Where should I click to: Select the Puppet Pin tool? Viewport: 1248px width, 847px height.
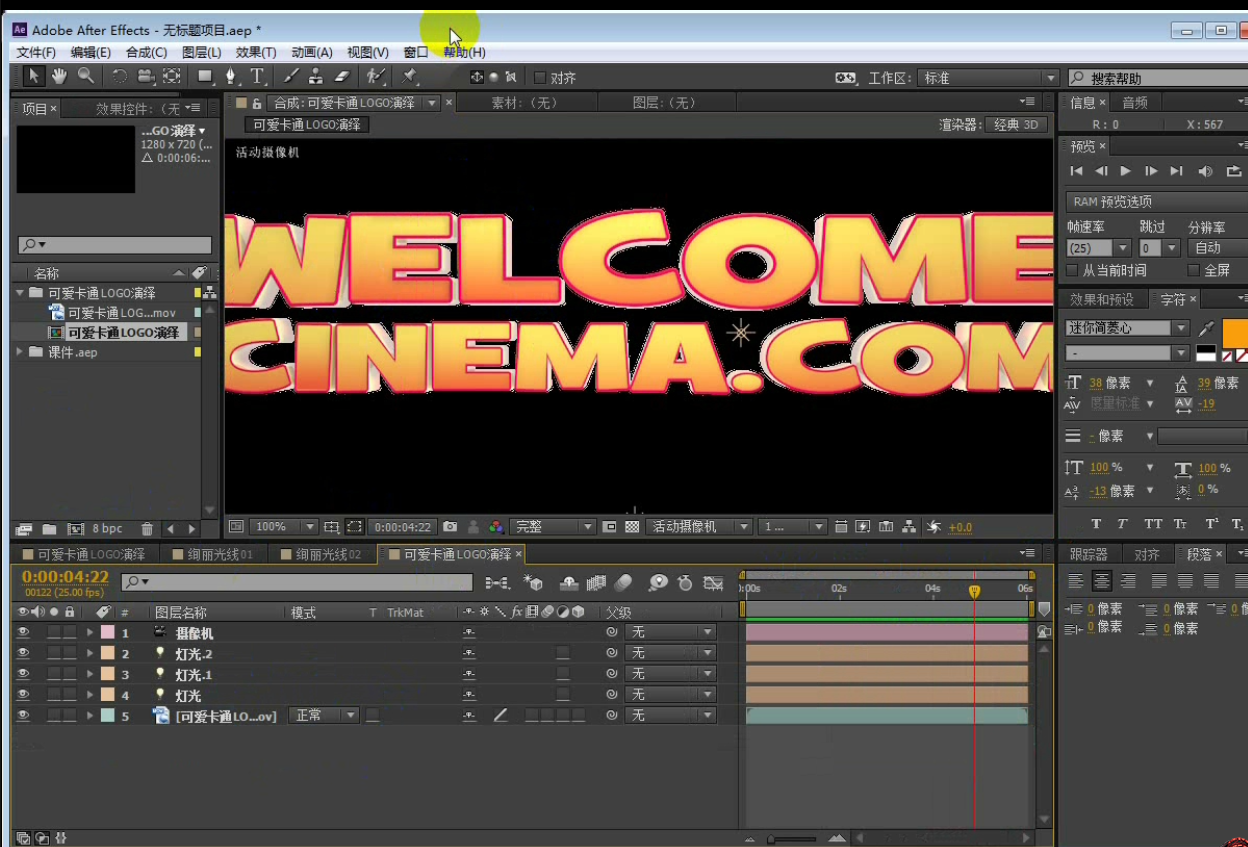tap(410, 76)
